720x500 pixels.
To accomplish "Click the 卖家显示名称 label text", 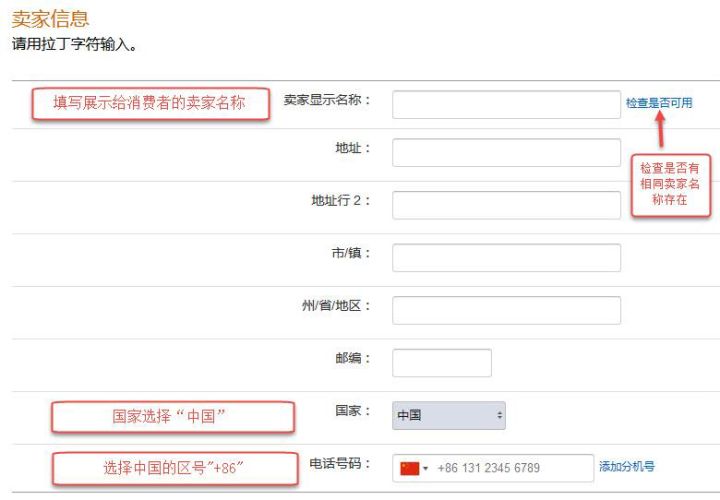I will (326, 100).
